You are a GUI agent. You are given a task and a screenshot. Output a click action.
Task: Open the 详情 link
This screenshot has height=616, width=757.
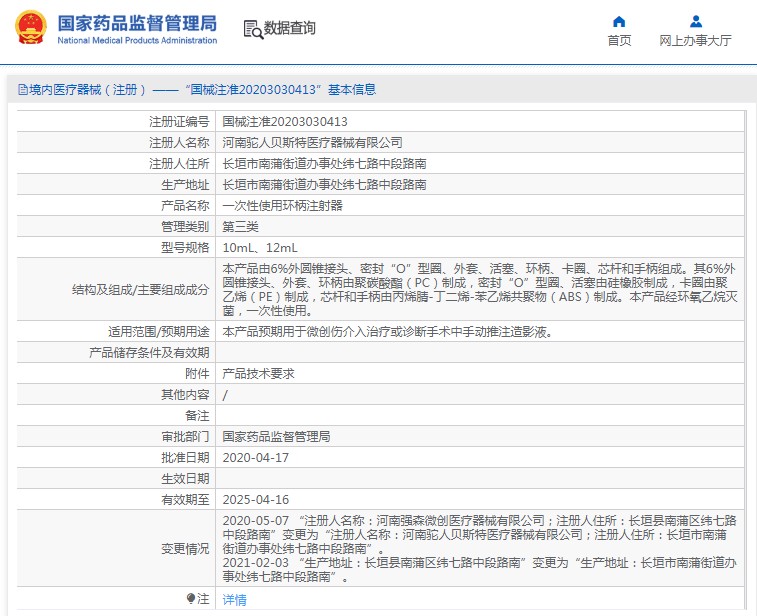click(234, 599)
